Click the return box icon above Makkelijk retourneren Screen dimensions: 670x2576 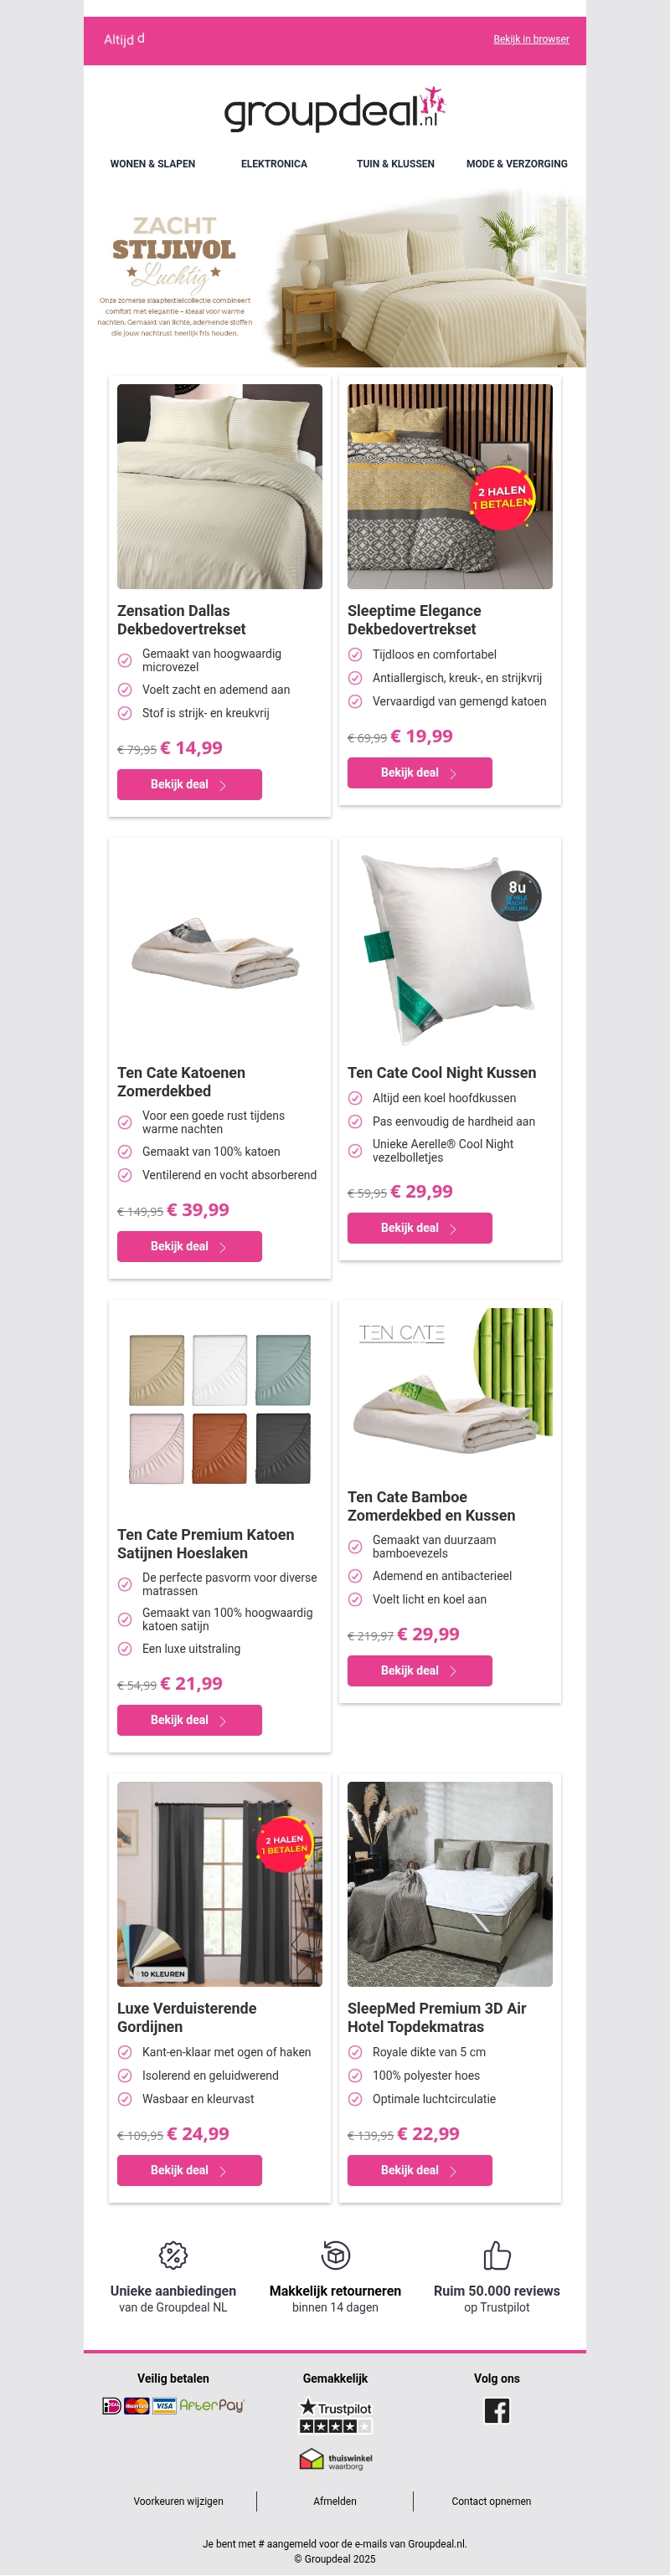[335, 2256]
